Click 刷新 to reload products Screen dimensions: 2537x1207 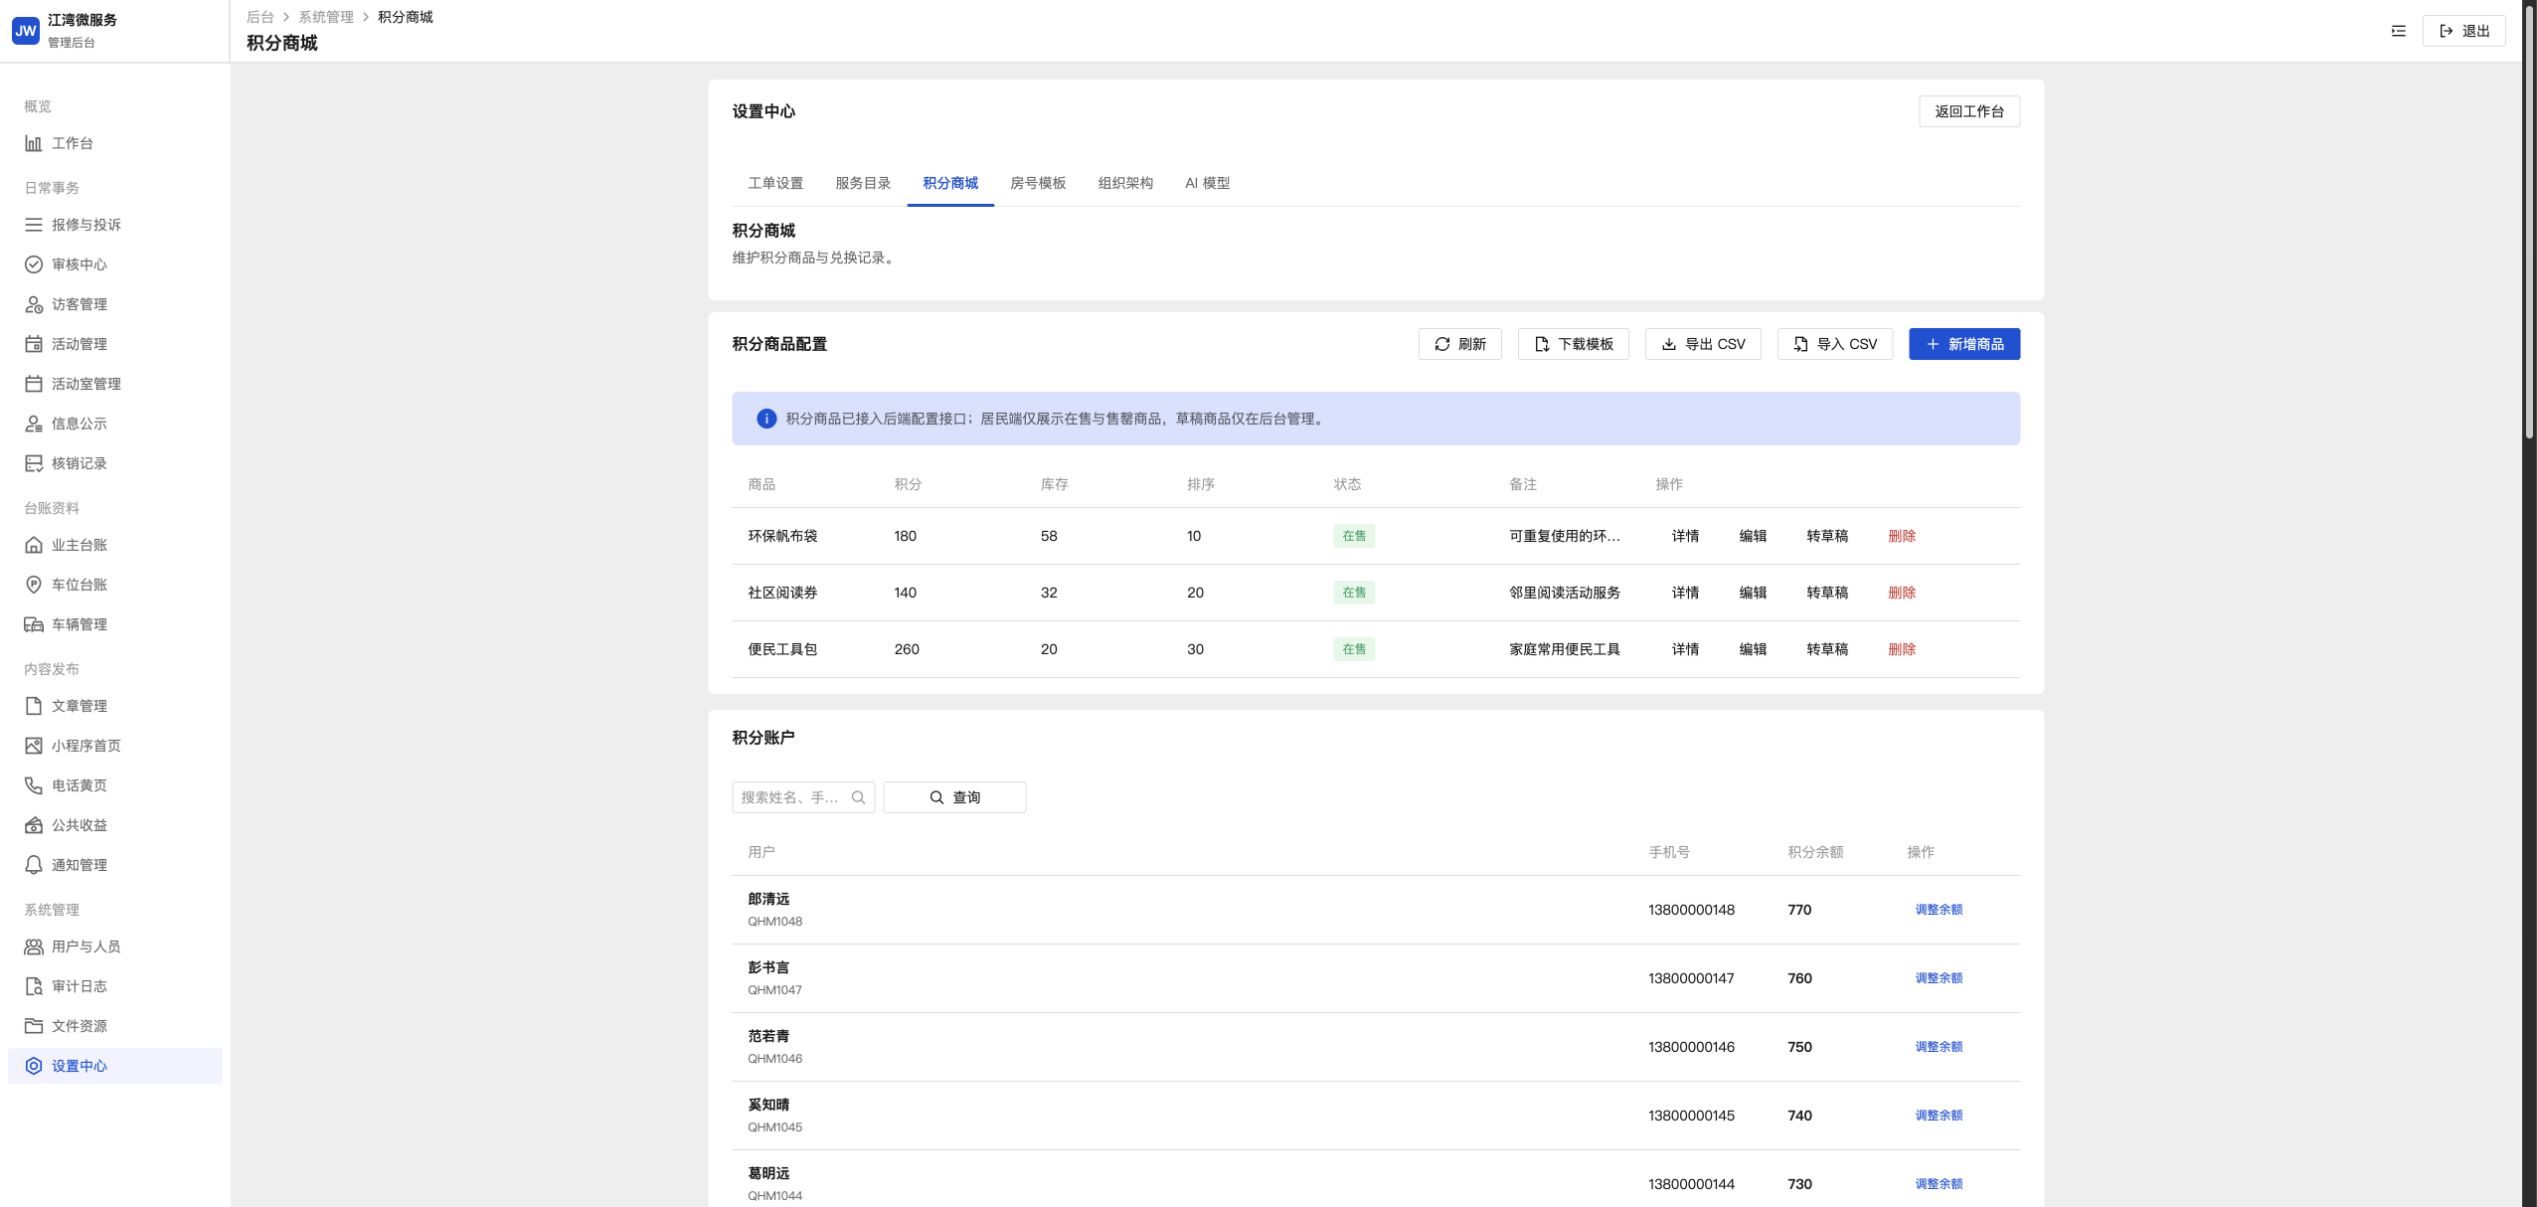pyautogui.click(x=1459, y=344)
